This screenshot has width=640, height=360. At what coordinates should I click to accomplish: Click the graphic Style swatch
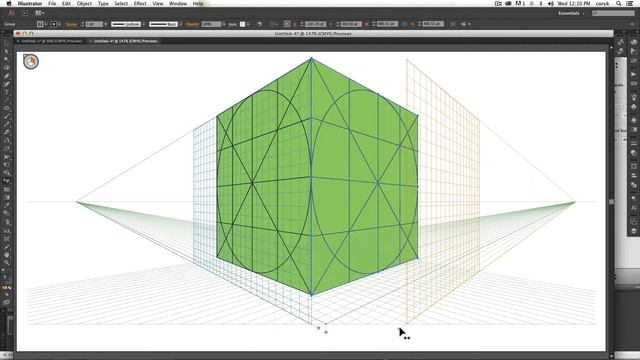click(242, 24)
